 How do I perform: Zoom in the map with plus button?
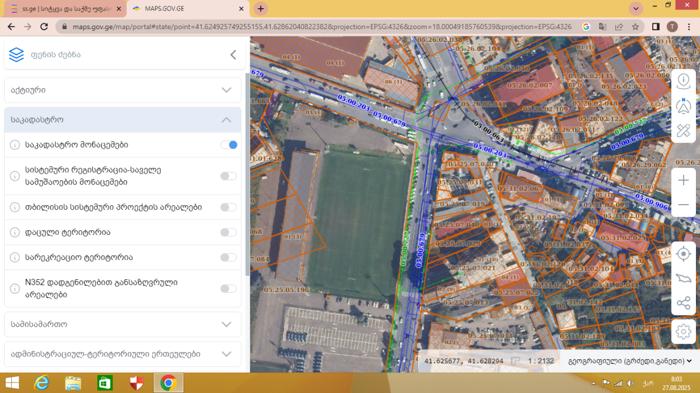coord(683,180)
